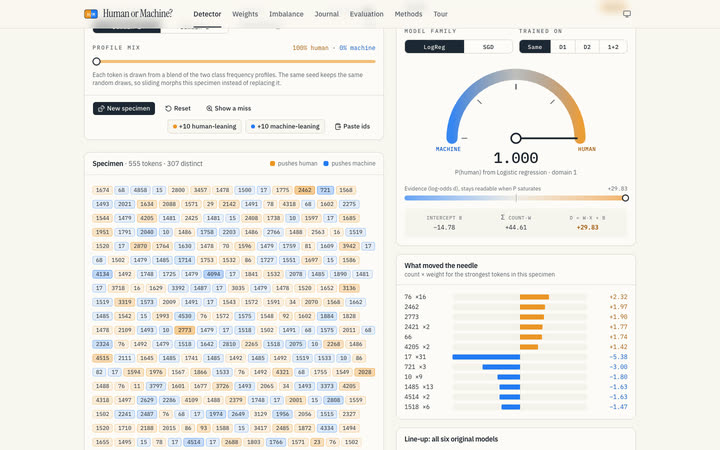Click the '17 ×31' row in needle list
This screenshot has width=720, height=450.
coord(516,357)
